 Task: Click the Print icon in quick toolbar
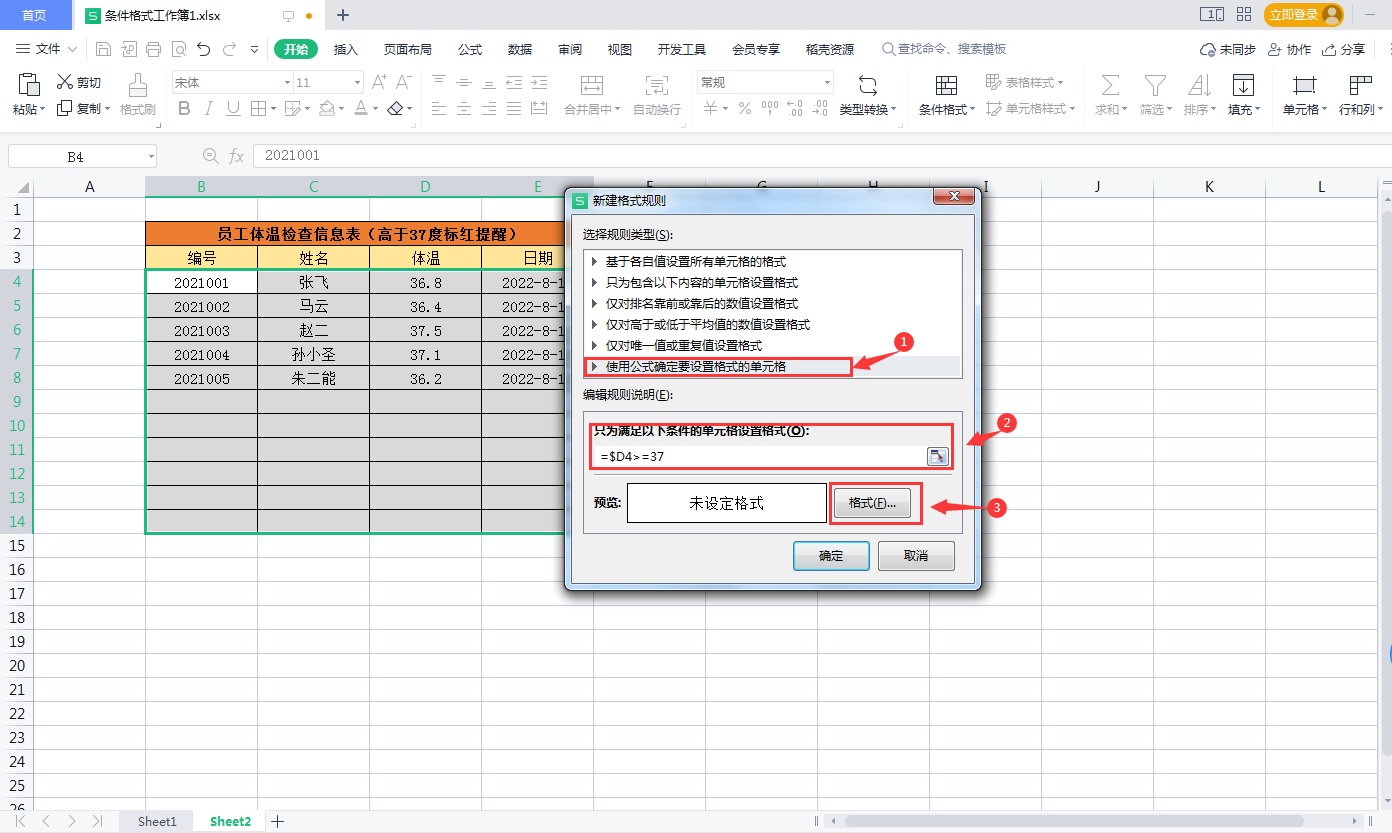[153, 49]
